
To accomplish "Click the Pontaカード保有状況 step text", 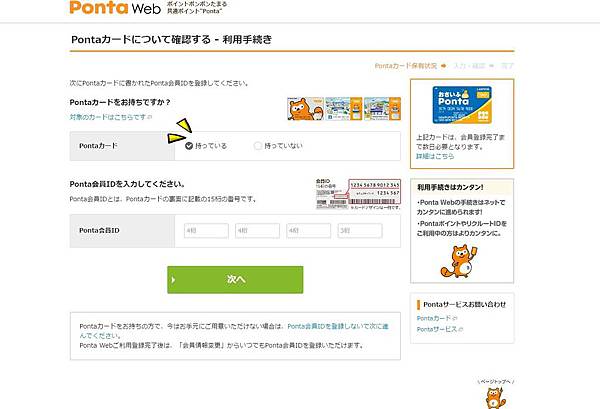I will pos(406,66).
